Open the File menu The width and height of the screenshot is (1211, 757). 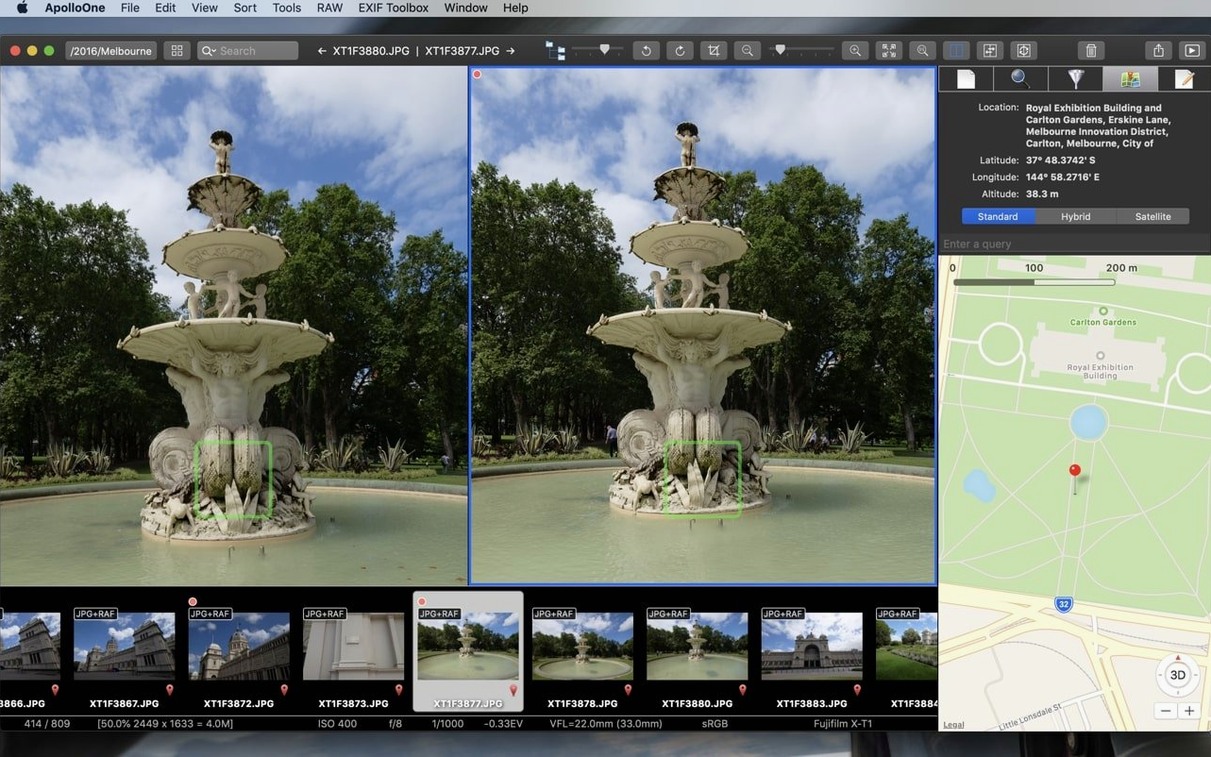[x=130, y=8]
